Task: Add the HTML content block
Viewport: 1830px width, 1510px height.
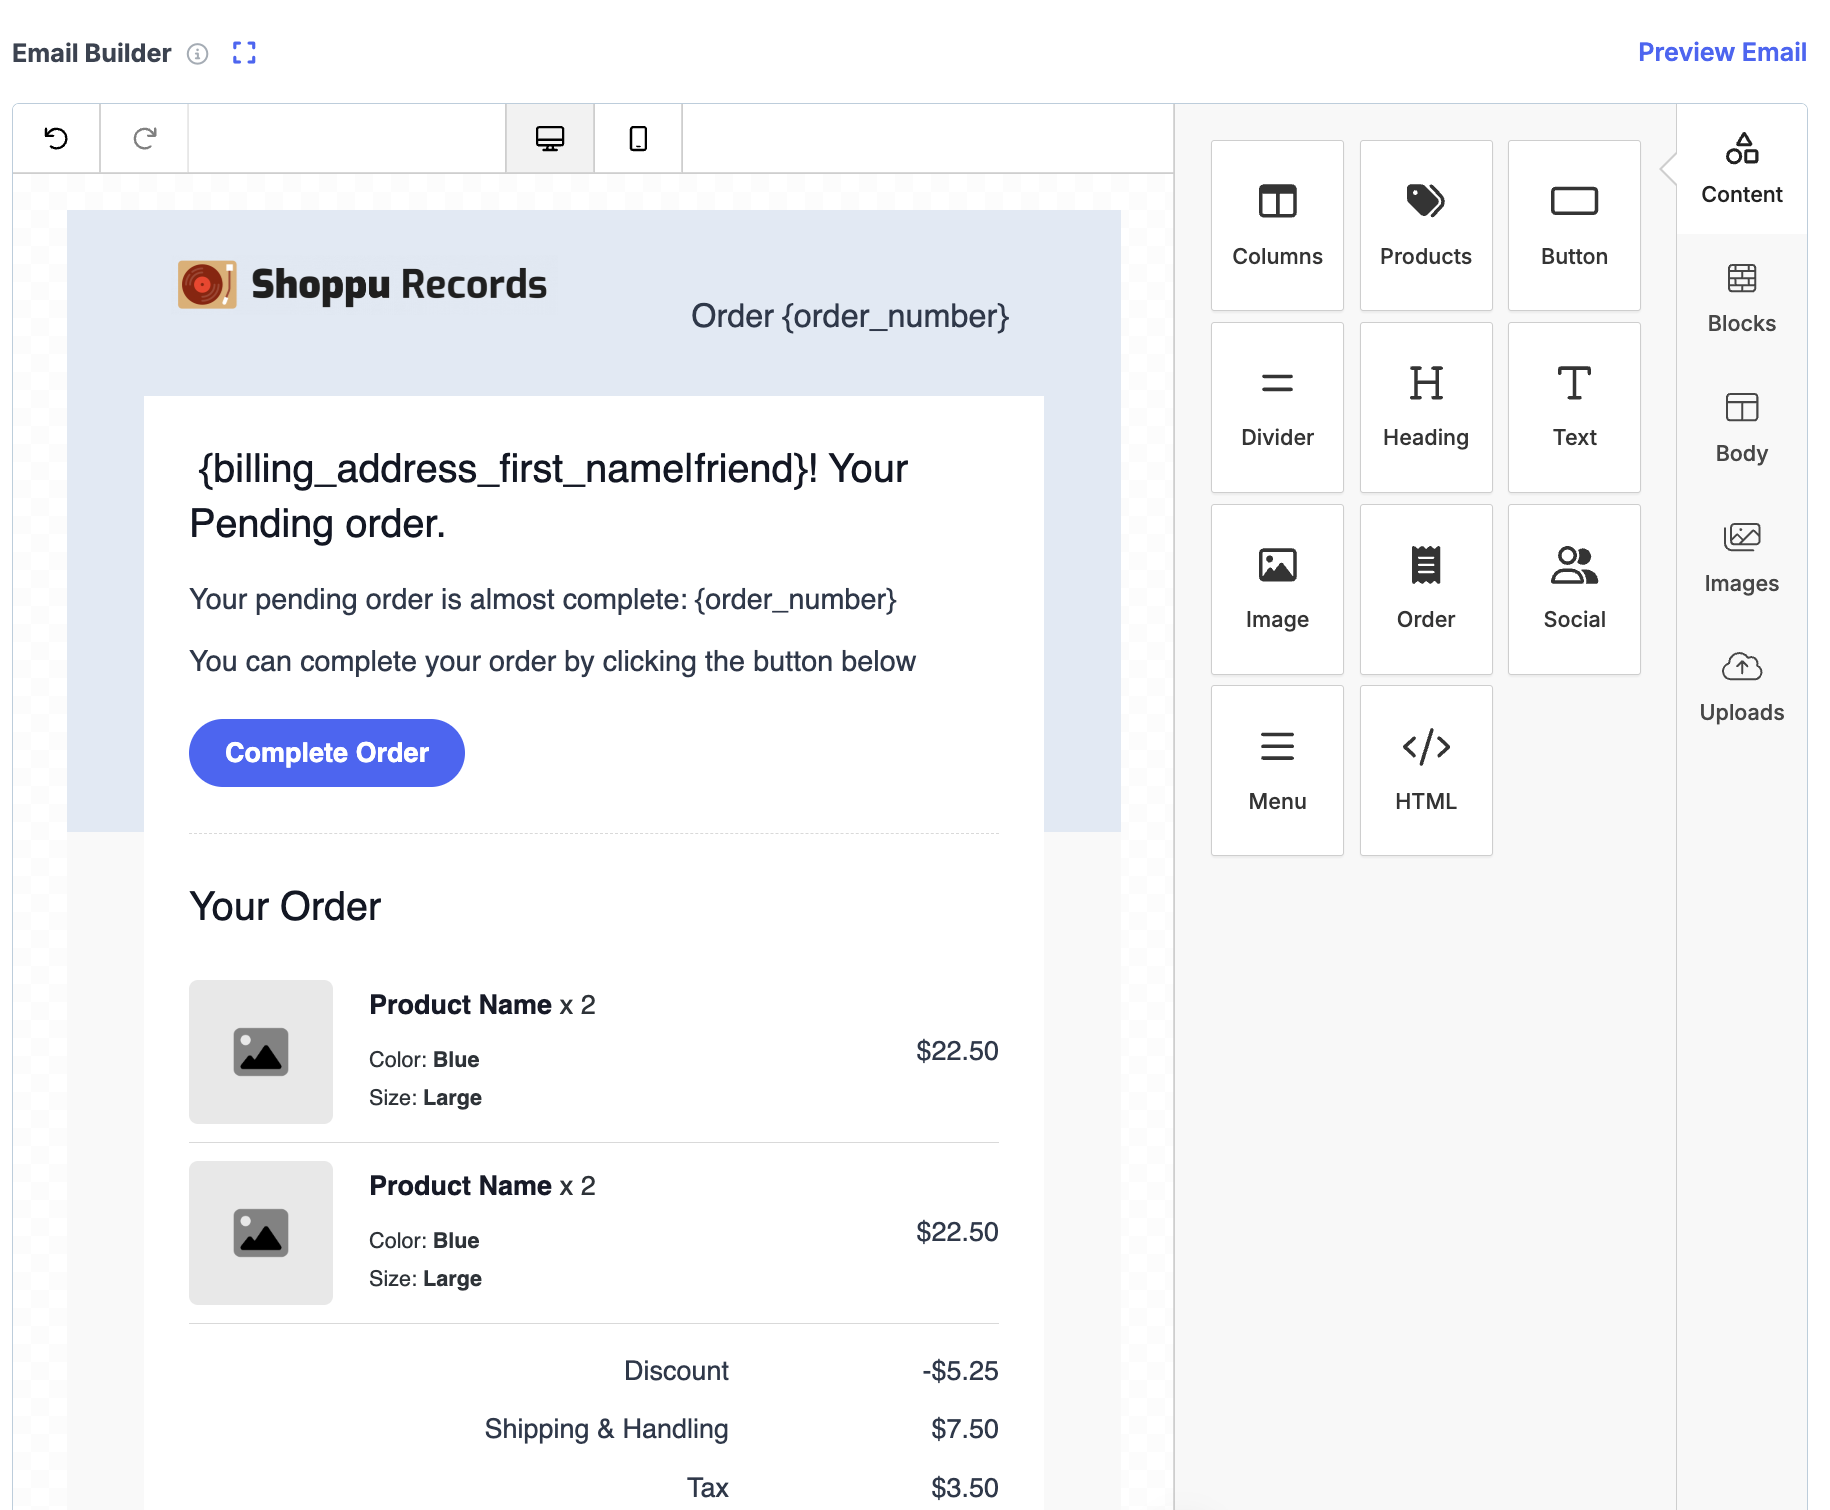Action: tap(1426, 770)
